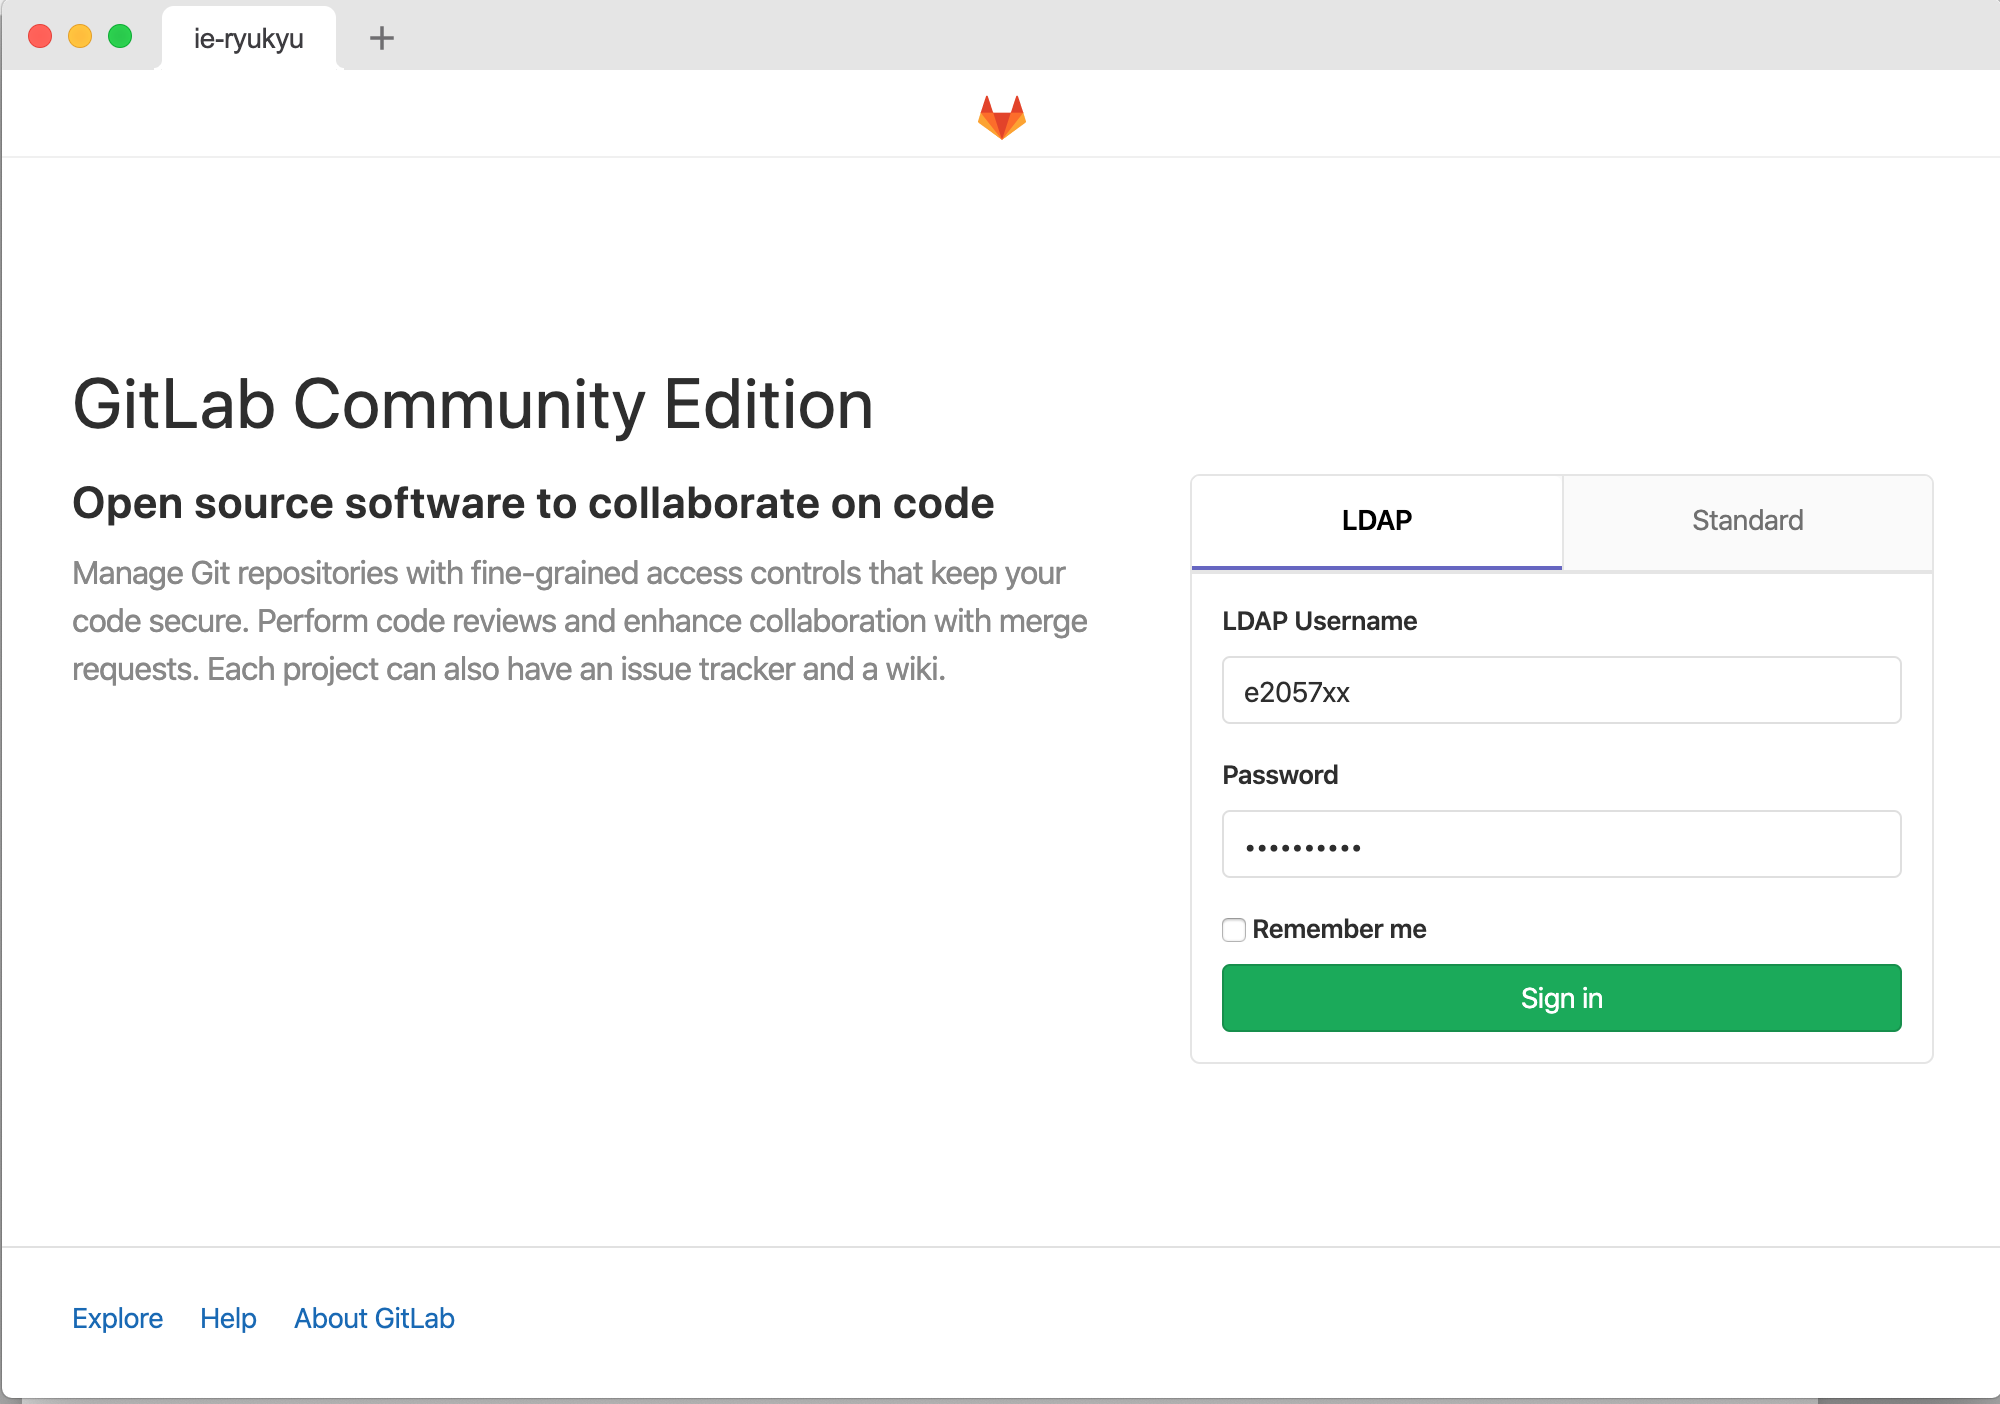
Task: Select the ie-ryukyu browser tab
Action: [x=249, y=38]
